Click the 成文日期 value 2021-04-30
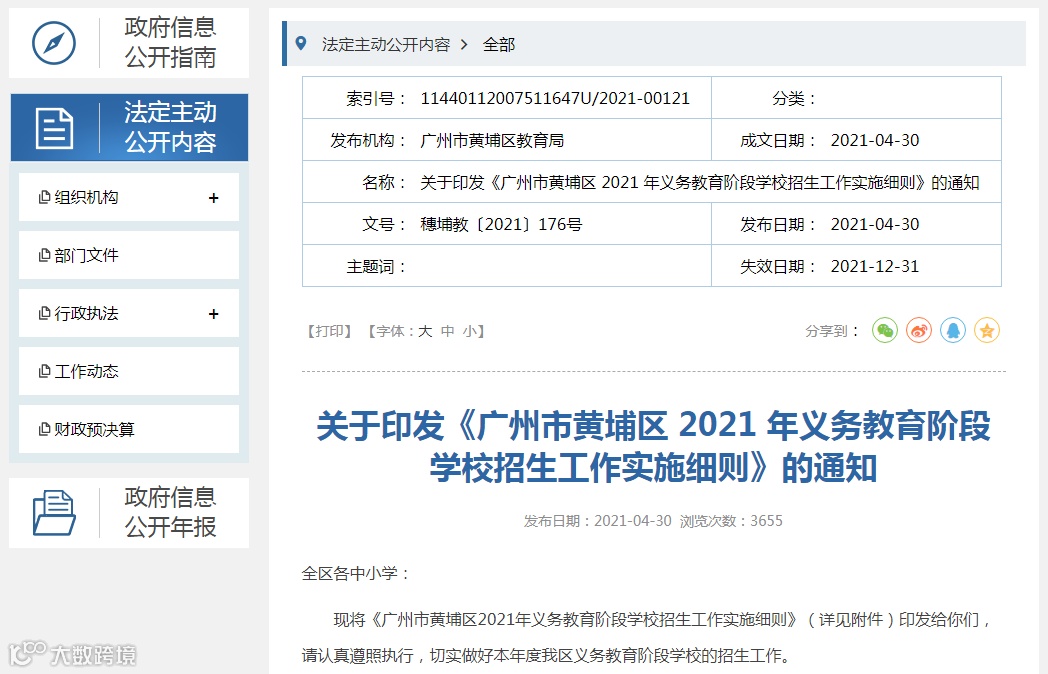Viewport: 1048px width, 674px height. (x=875, y=140)
